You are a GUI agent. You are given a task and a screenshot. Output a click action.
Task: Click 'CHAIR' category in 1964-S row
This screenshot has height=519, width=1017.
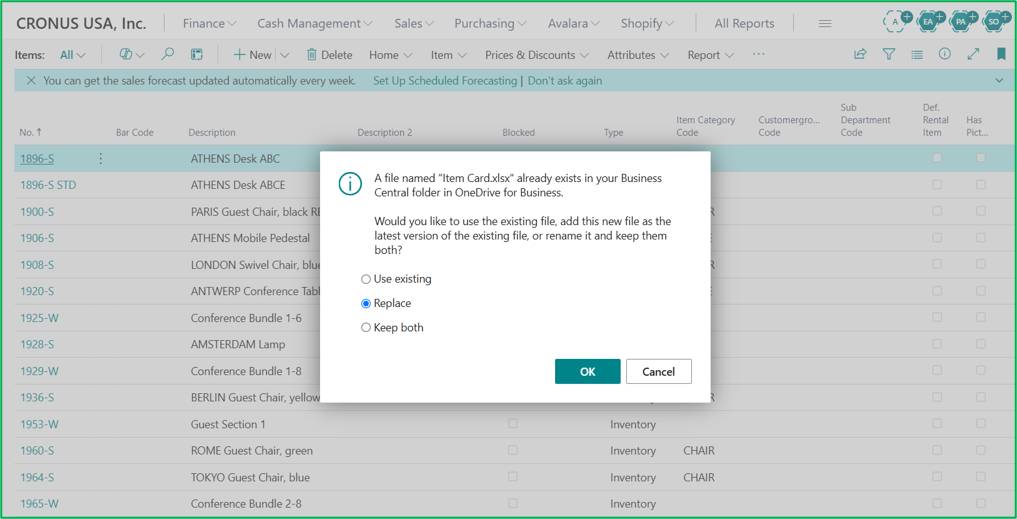point(699,477)
